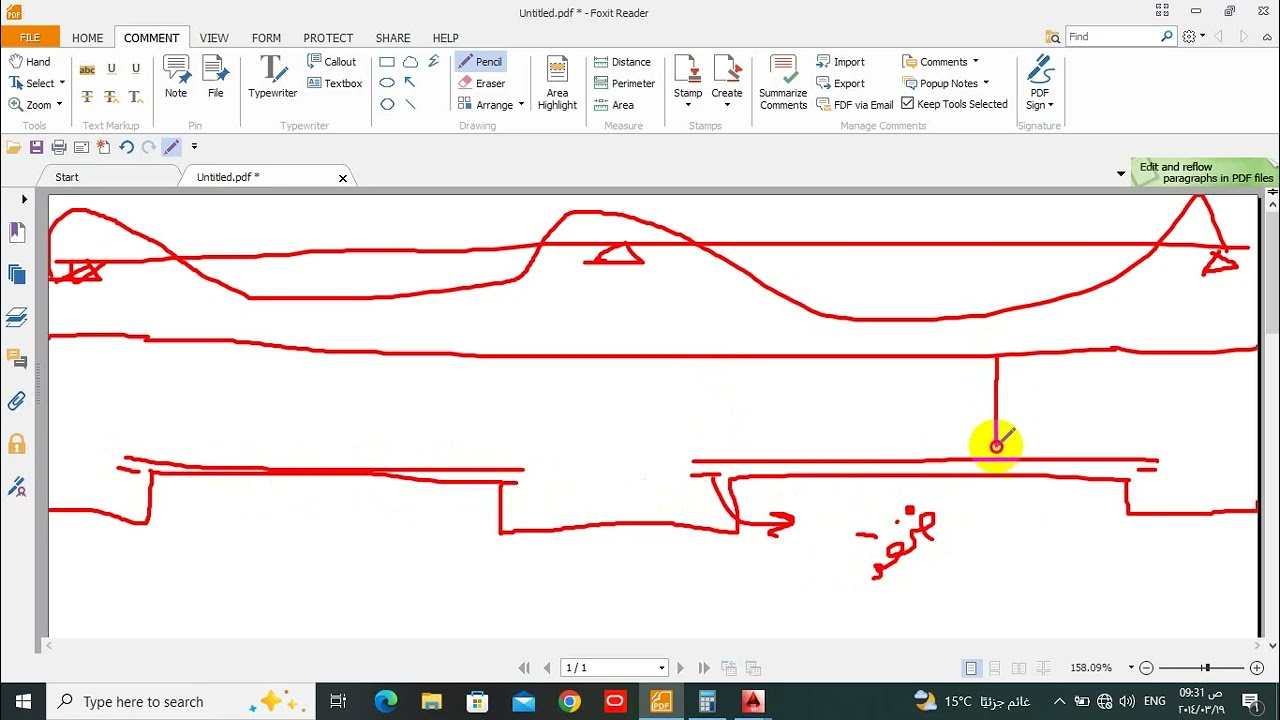
Task: Select the Area measure tool
Action: click(x=614, y=104)
